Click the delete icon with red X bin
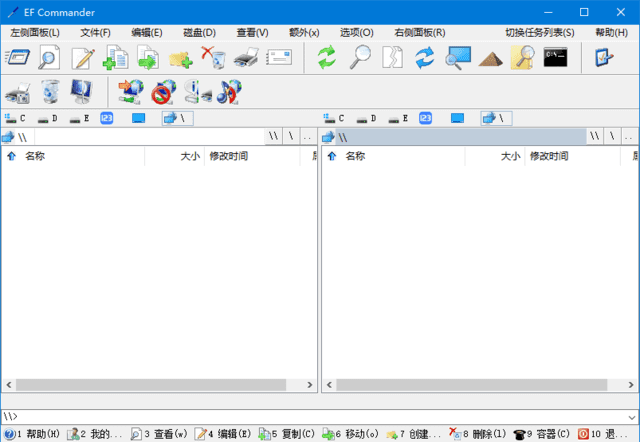This screenshot has height=442, width=640. 213,58
